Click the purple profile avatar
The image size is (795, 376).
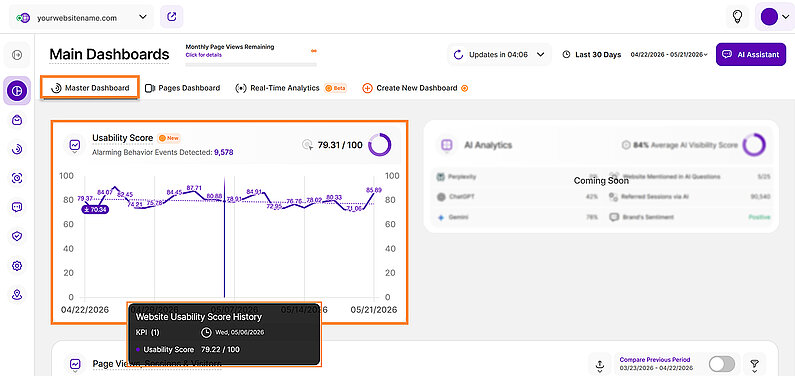pyautogui.click(x=769, y=17)
